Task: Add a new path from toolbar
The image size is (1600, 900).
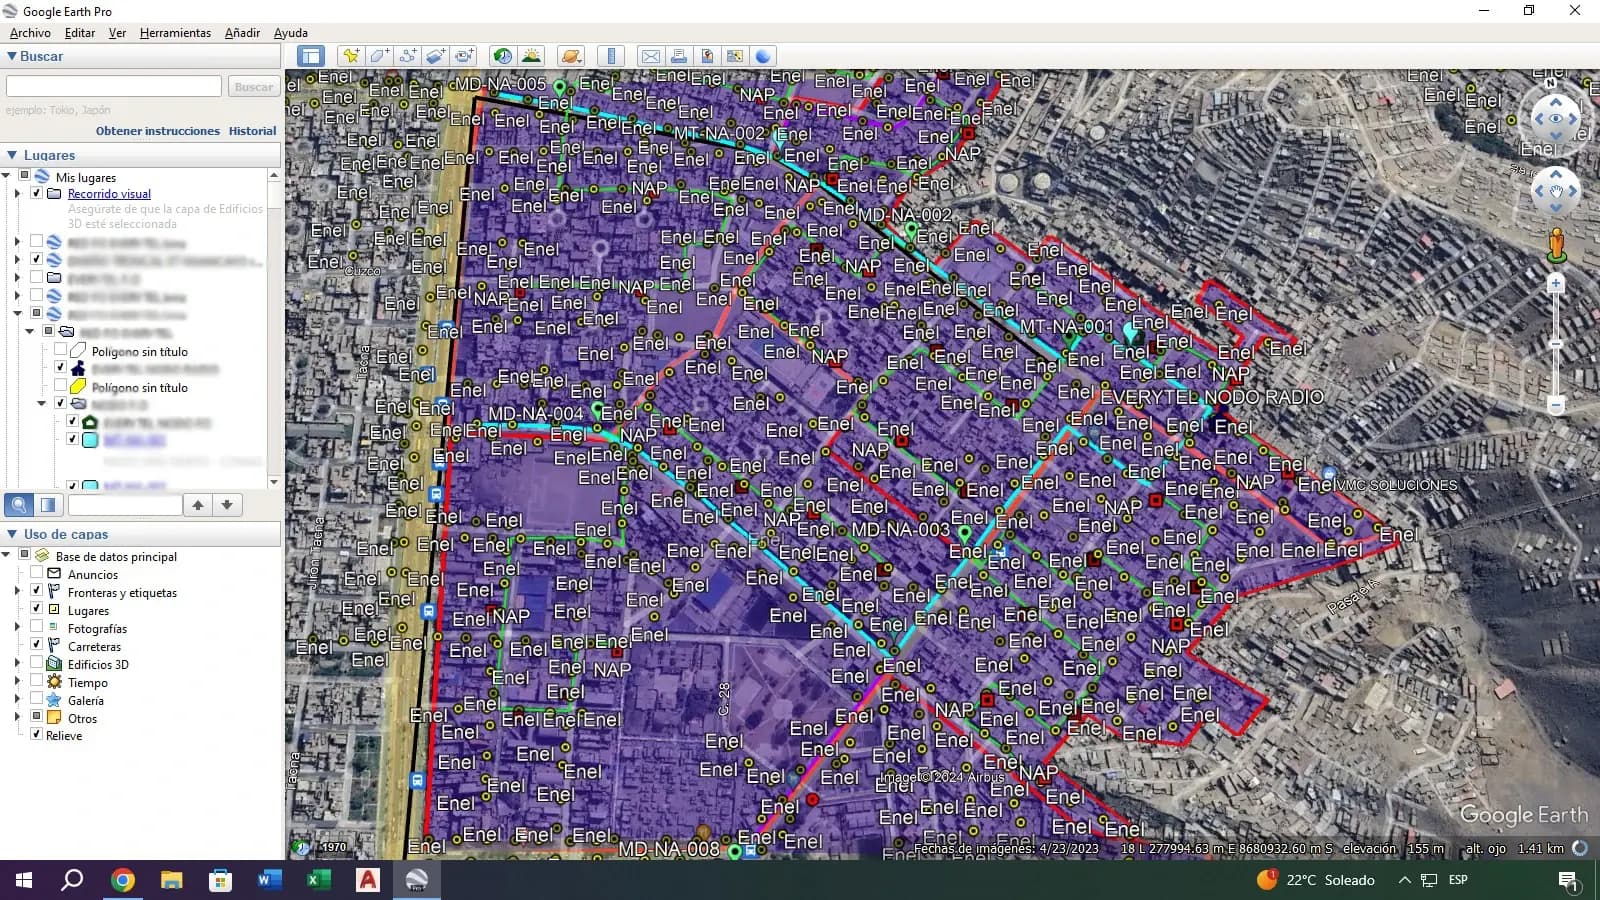Action: 408,56
